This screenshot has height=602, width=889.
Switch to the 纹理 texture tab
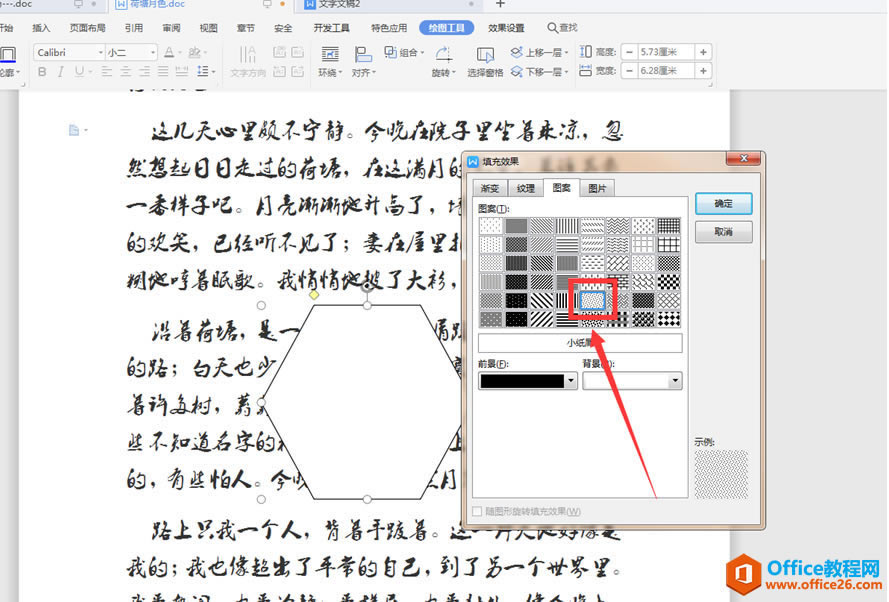[526, 188]
